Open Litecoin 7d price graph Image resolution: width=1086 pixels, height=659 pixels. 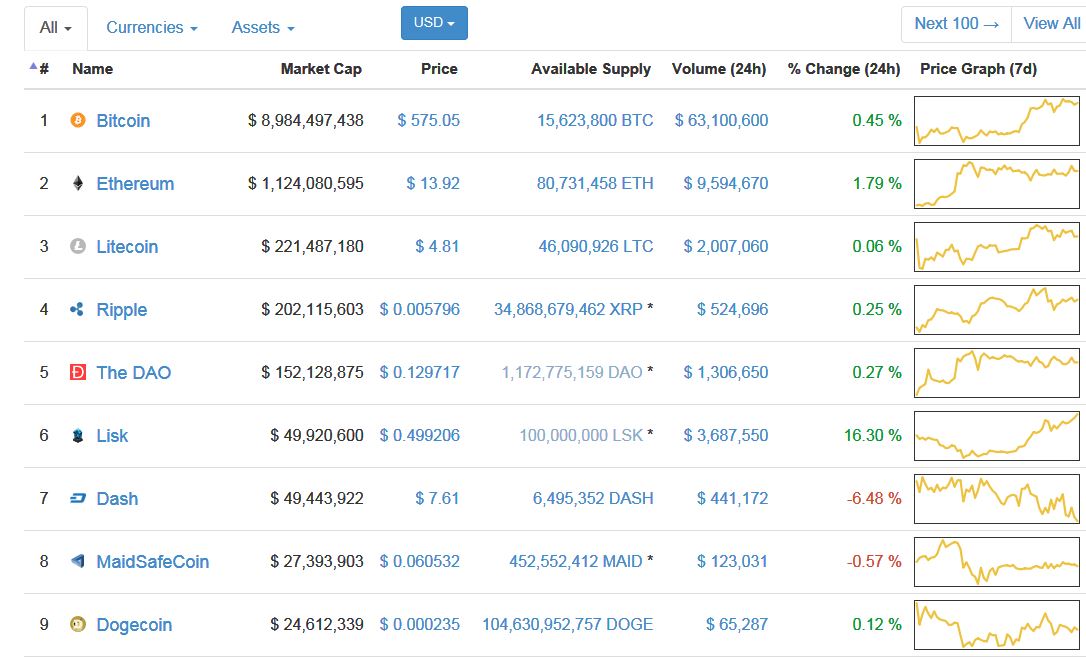(997, 247)
